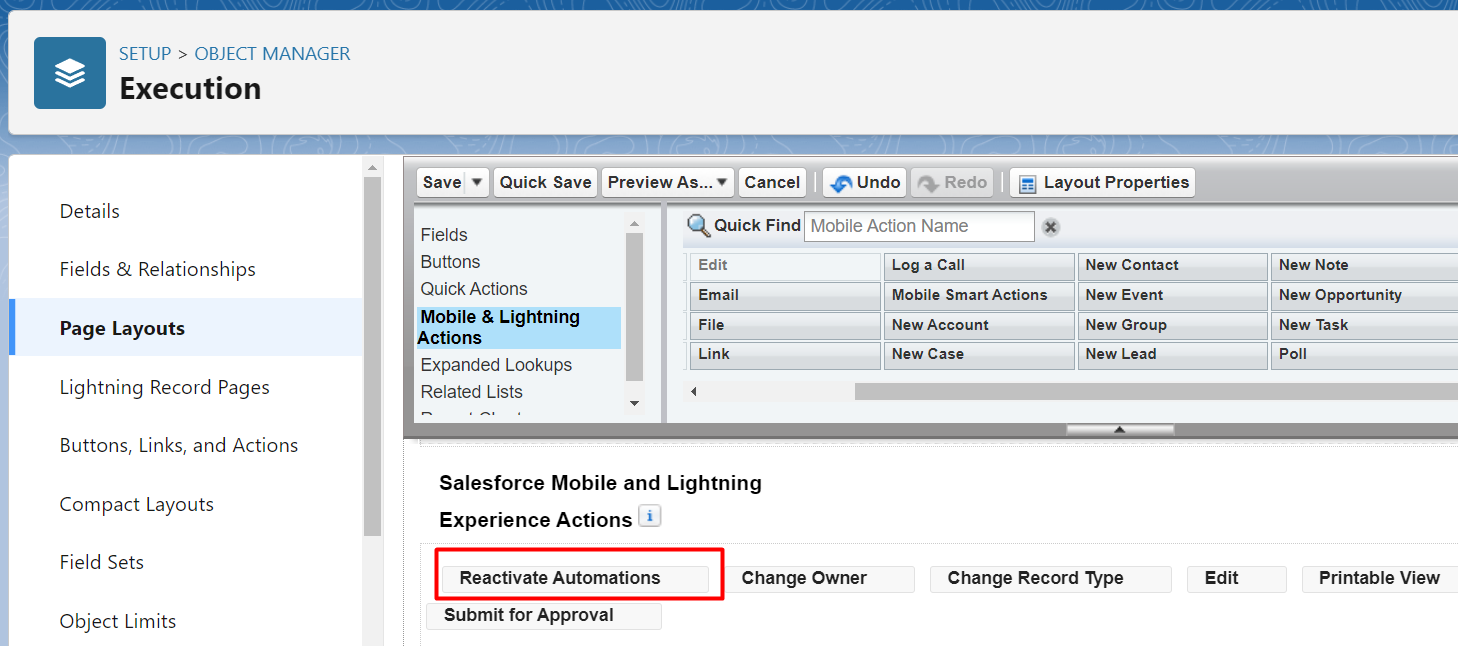Open the Fields & Relationships section

[x=157, y=269]
